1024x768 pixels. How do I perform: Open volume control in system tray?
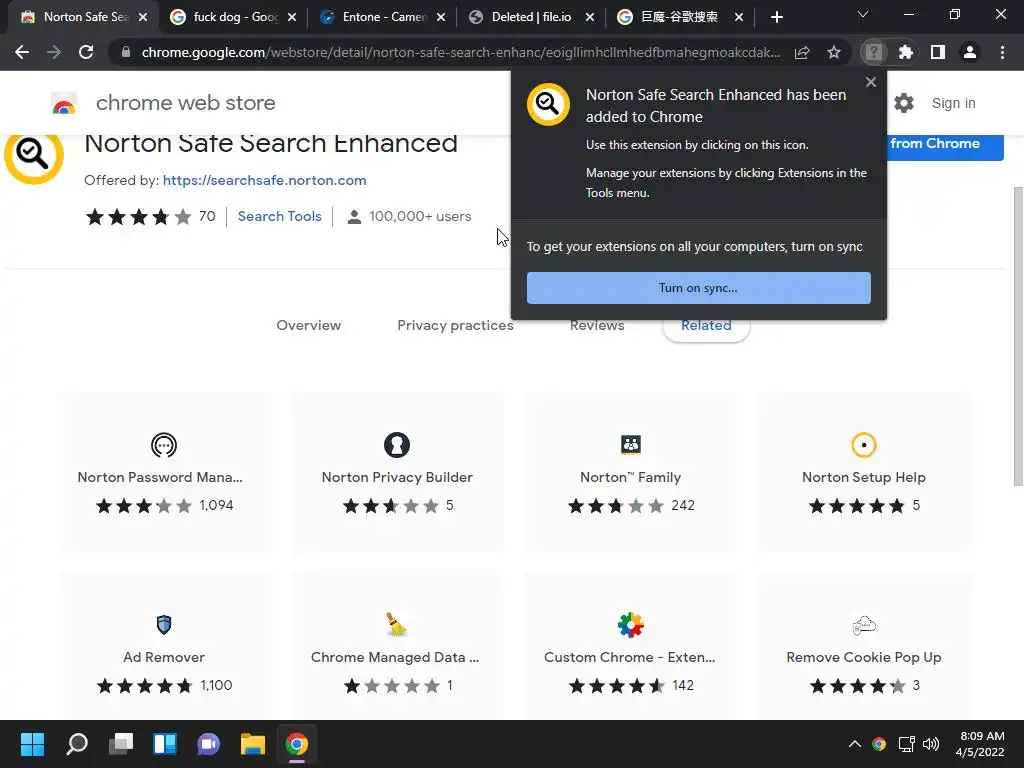(931, 744)
